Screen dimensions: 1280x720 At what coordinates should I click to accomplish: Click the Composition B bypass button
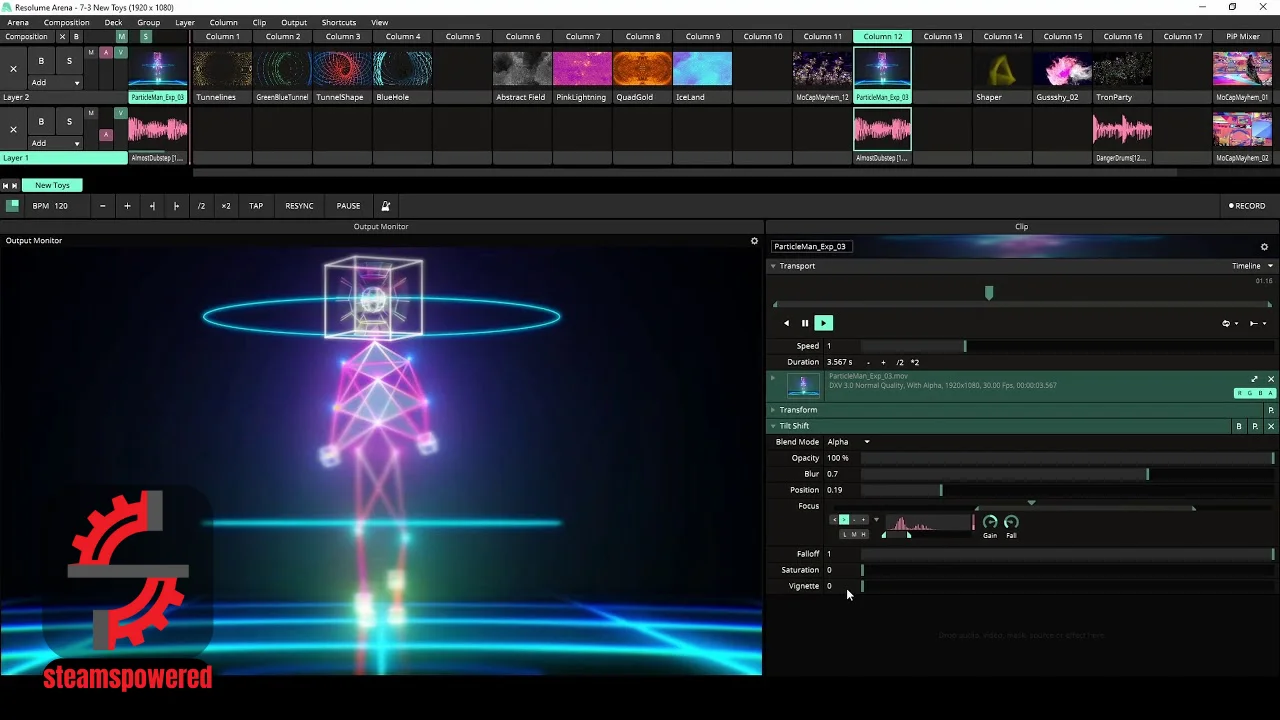pyautogui.click(x=76, y=37)
